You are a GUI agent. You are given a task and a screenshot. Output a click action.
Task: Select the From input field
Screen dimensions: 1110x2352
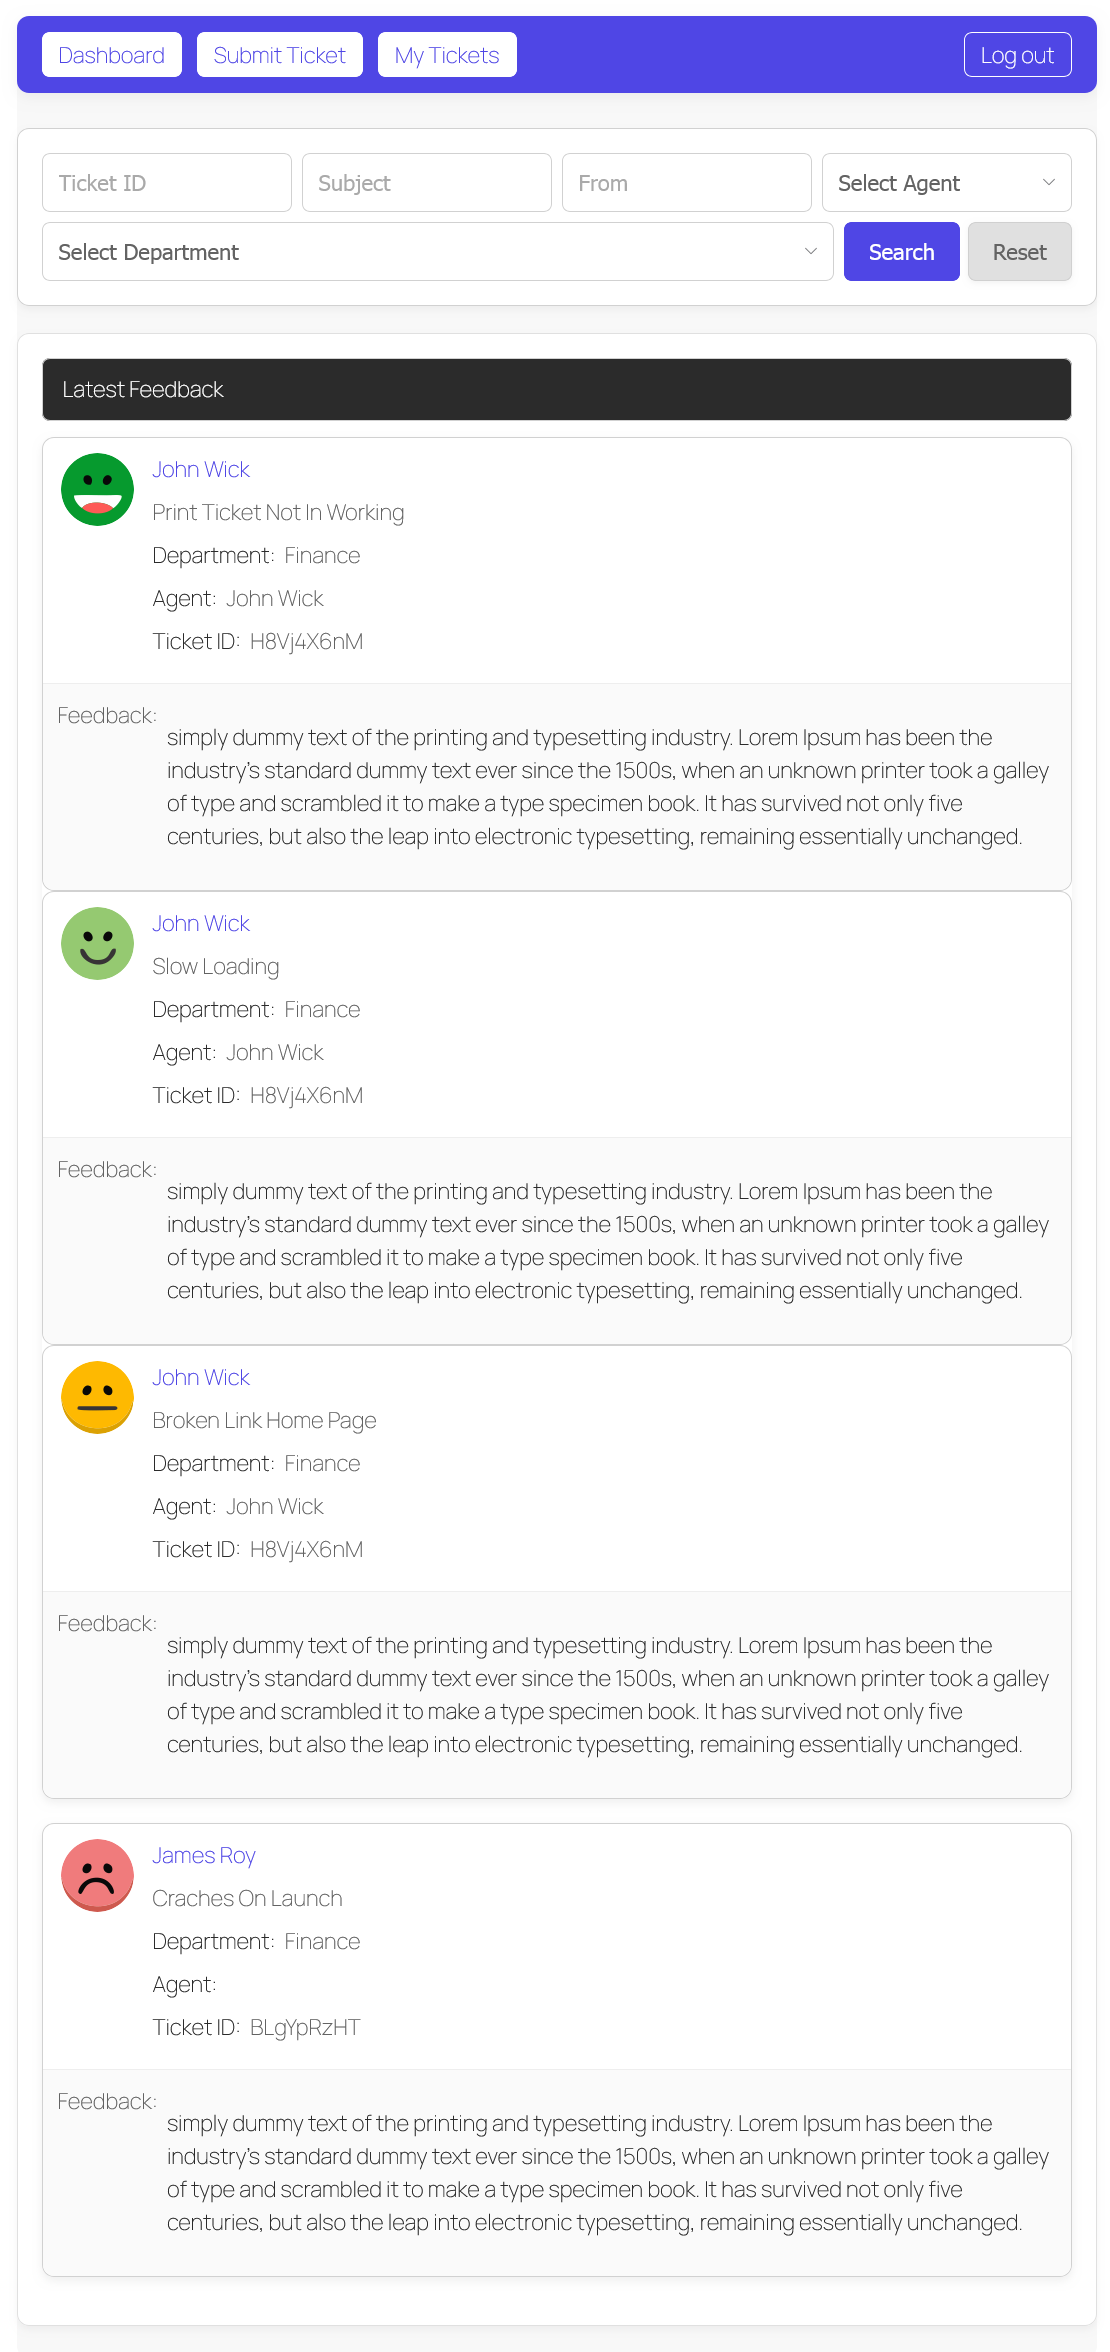click(687, 183)
